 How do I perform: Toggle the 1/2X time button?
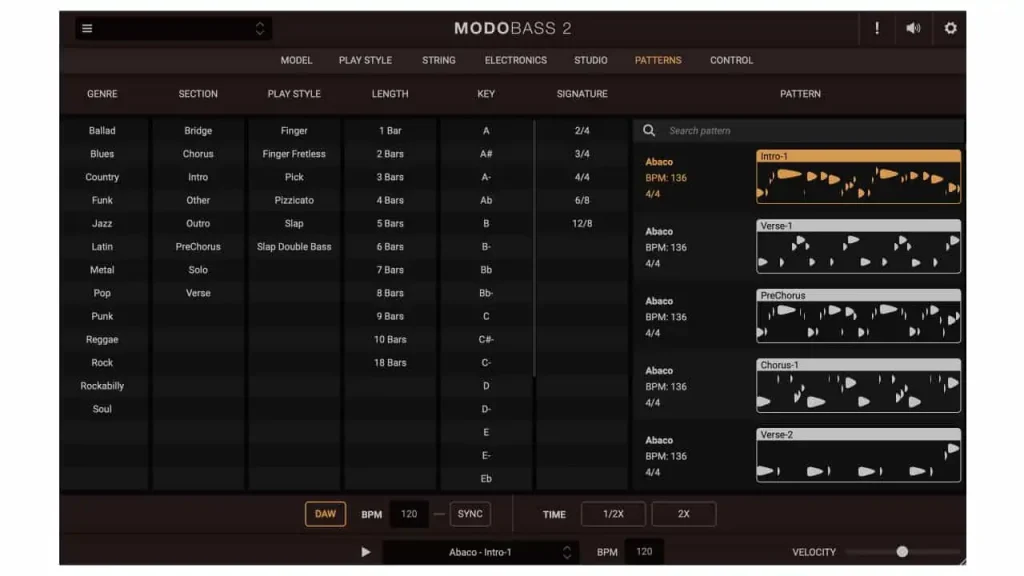point(613,514)
